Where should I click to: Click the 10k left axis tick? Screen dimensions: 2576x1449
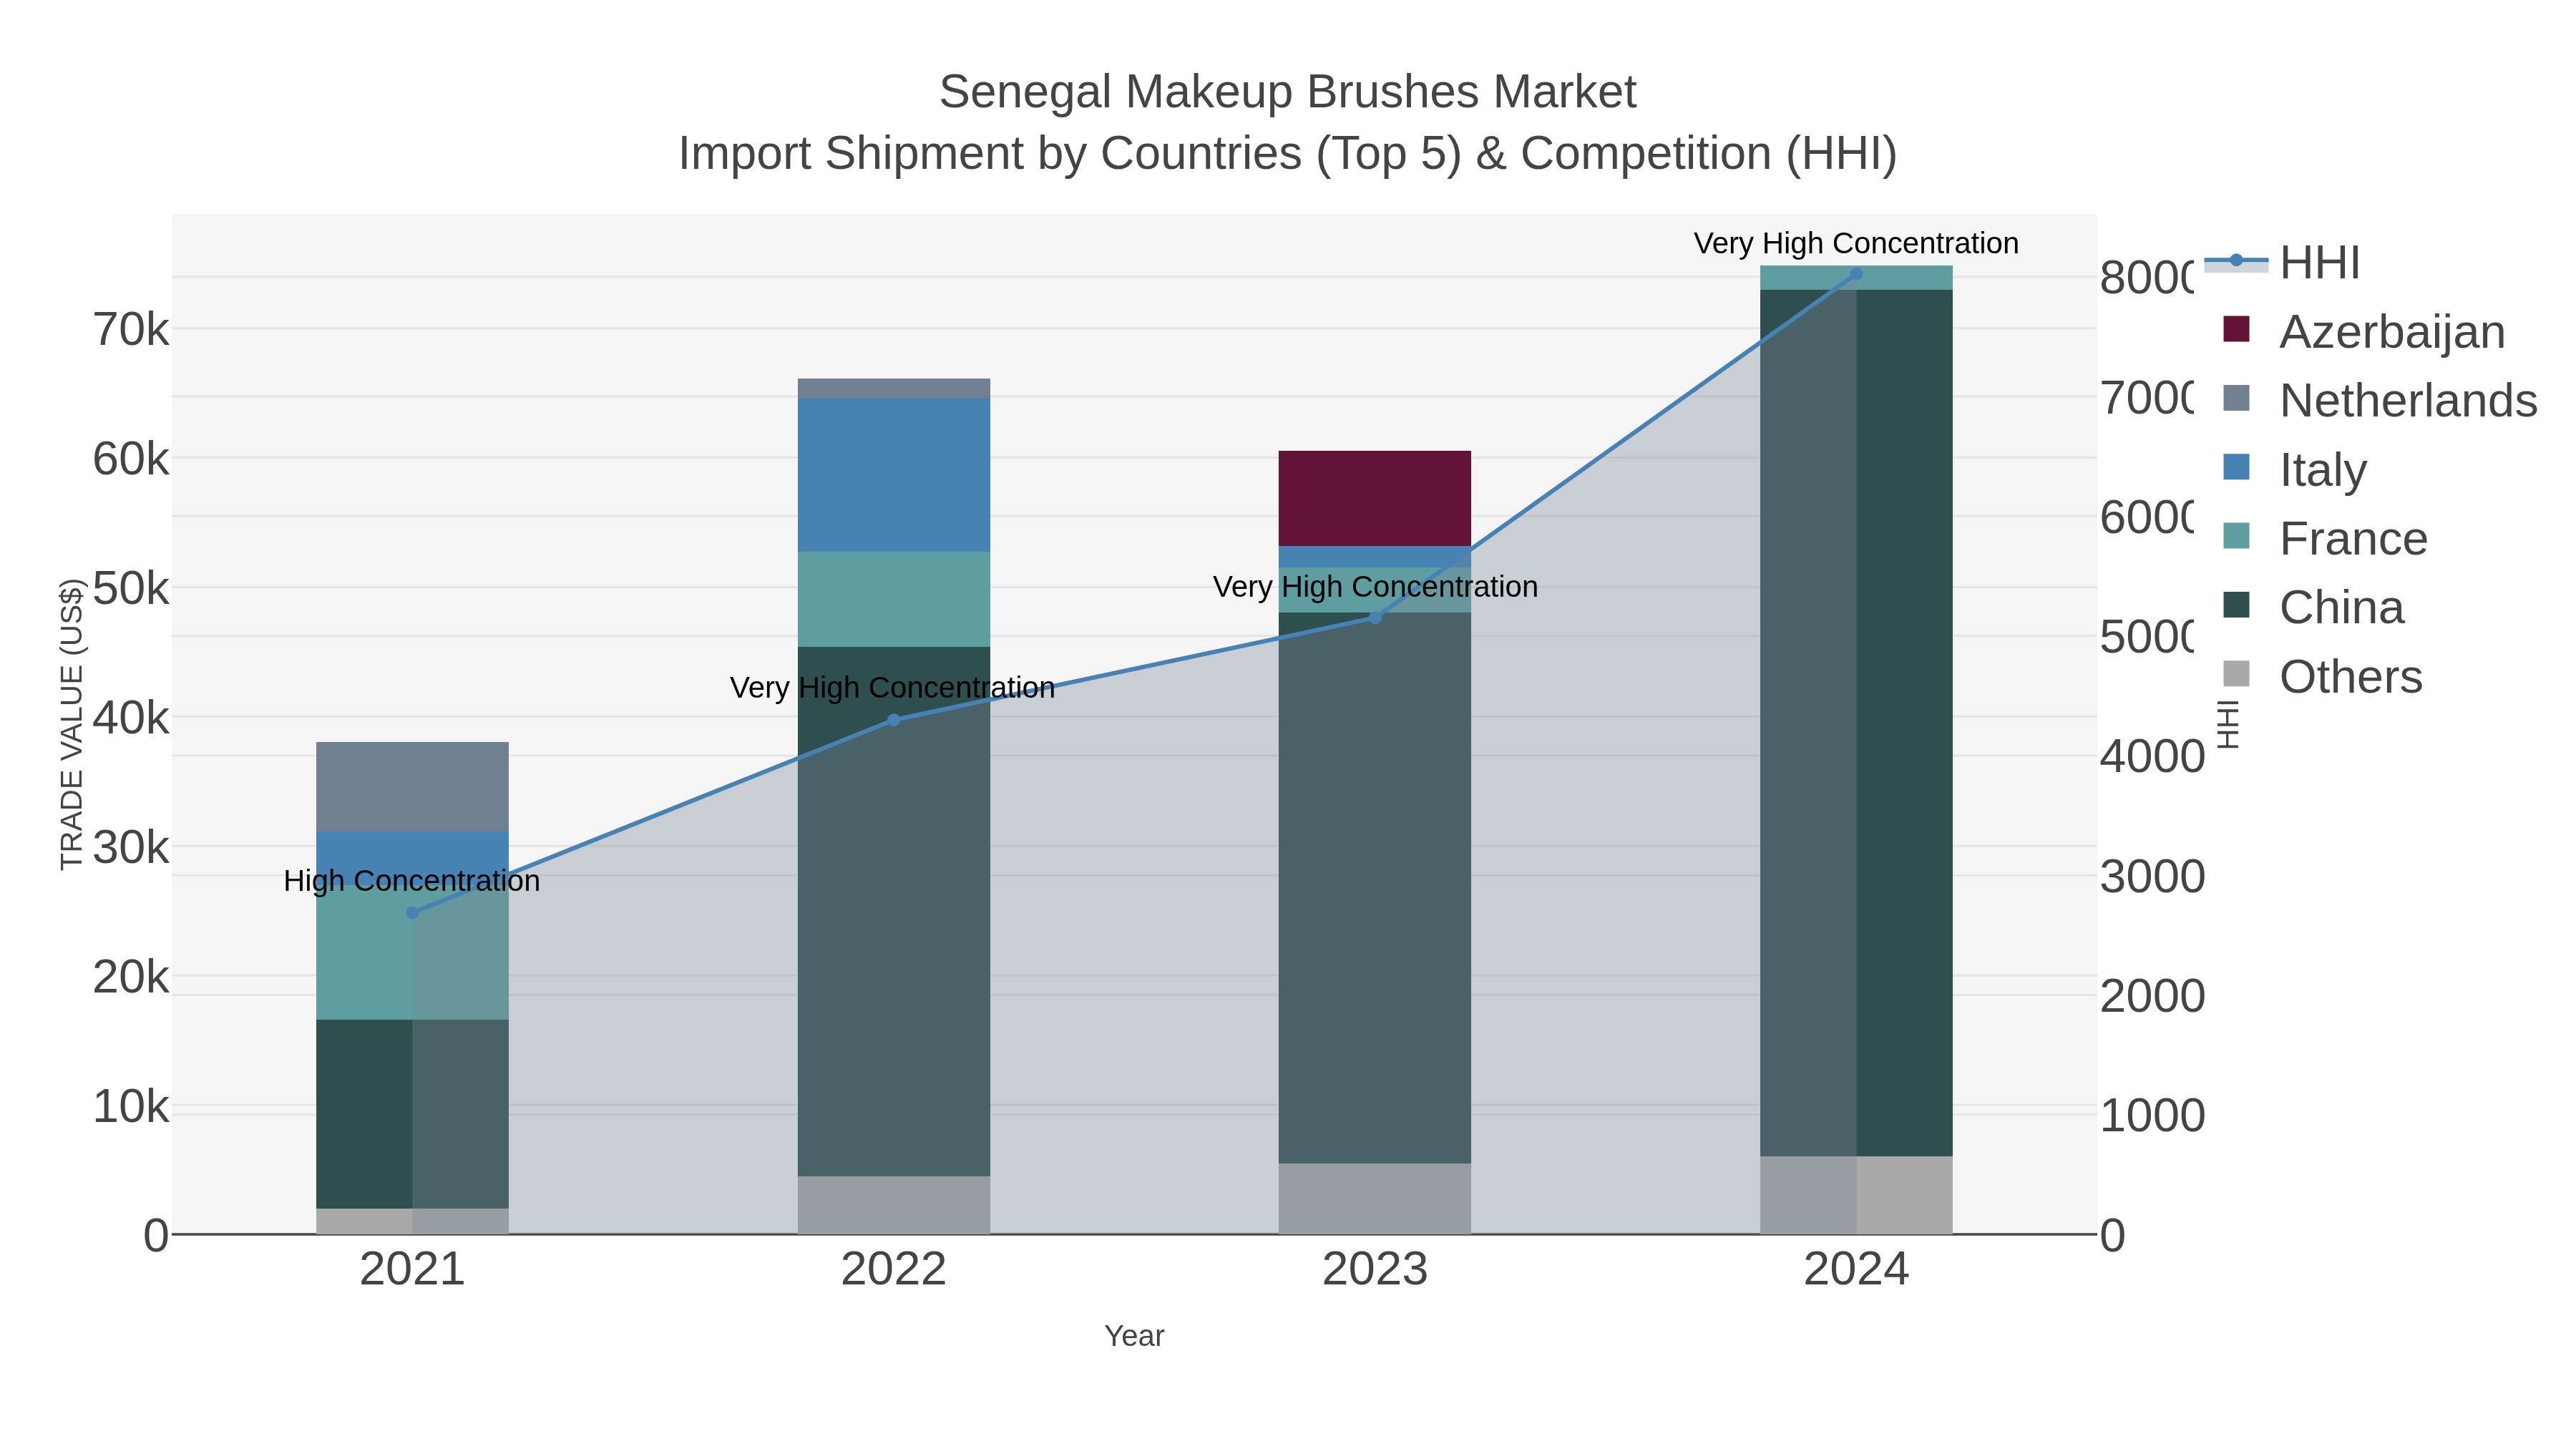(x=131, y=1107)
